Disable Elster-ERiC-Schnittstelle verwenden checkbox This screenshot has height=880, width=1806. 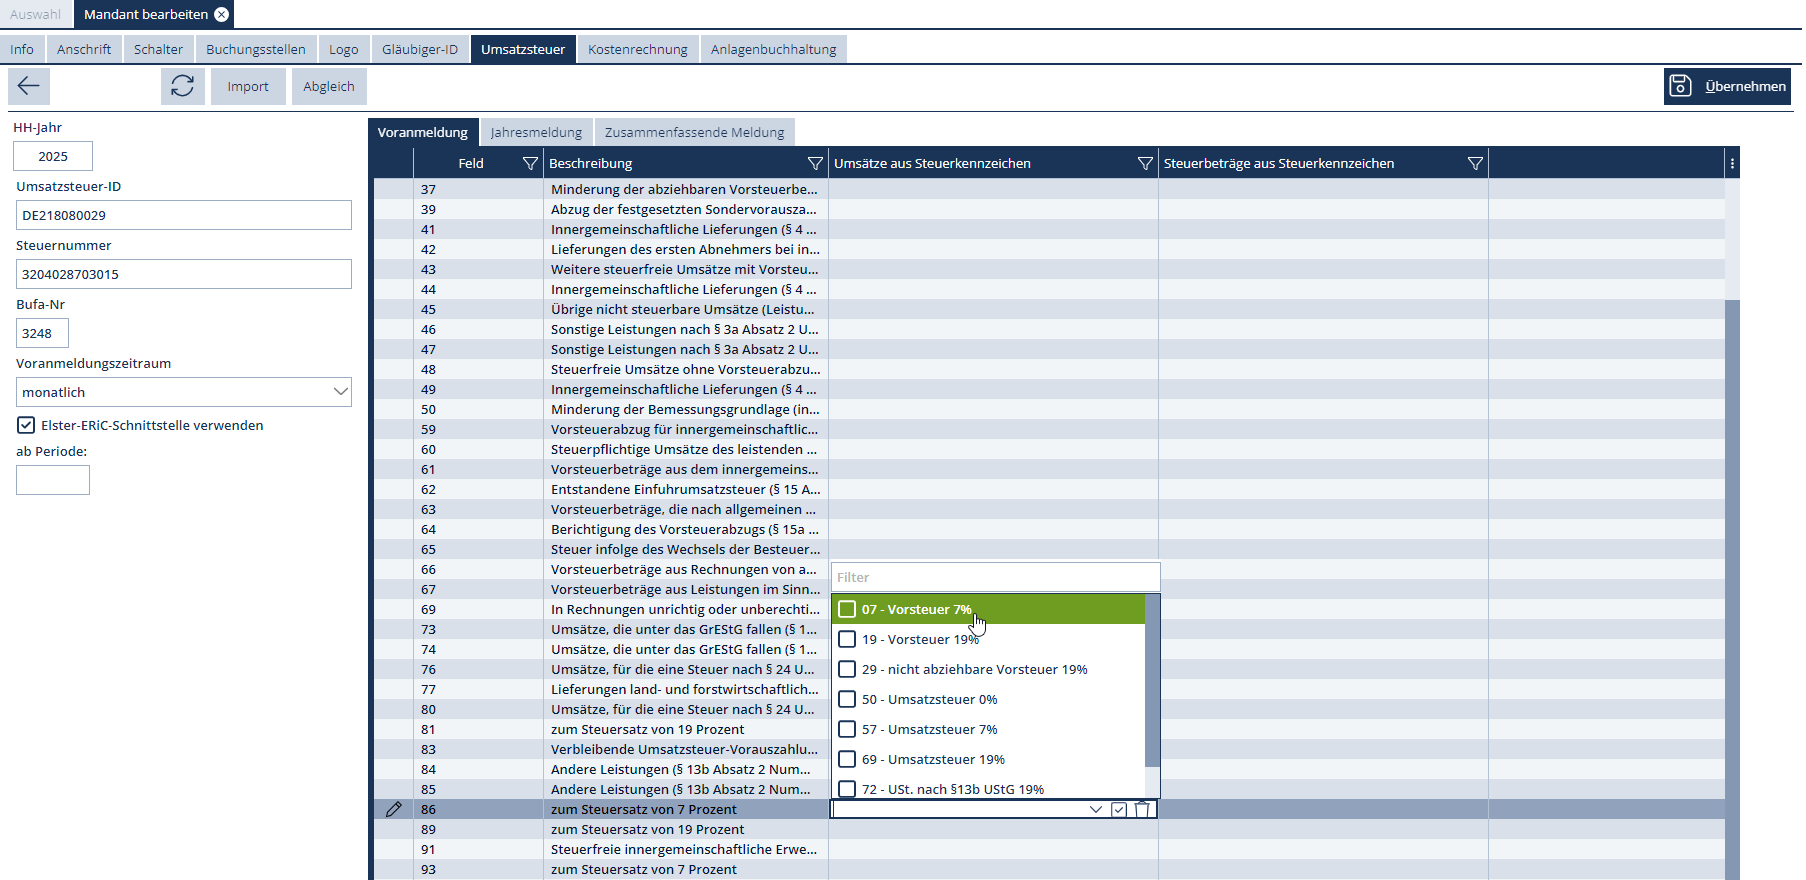26,425
